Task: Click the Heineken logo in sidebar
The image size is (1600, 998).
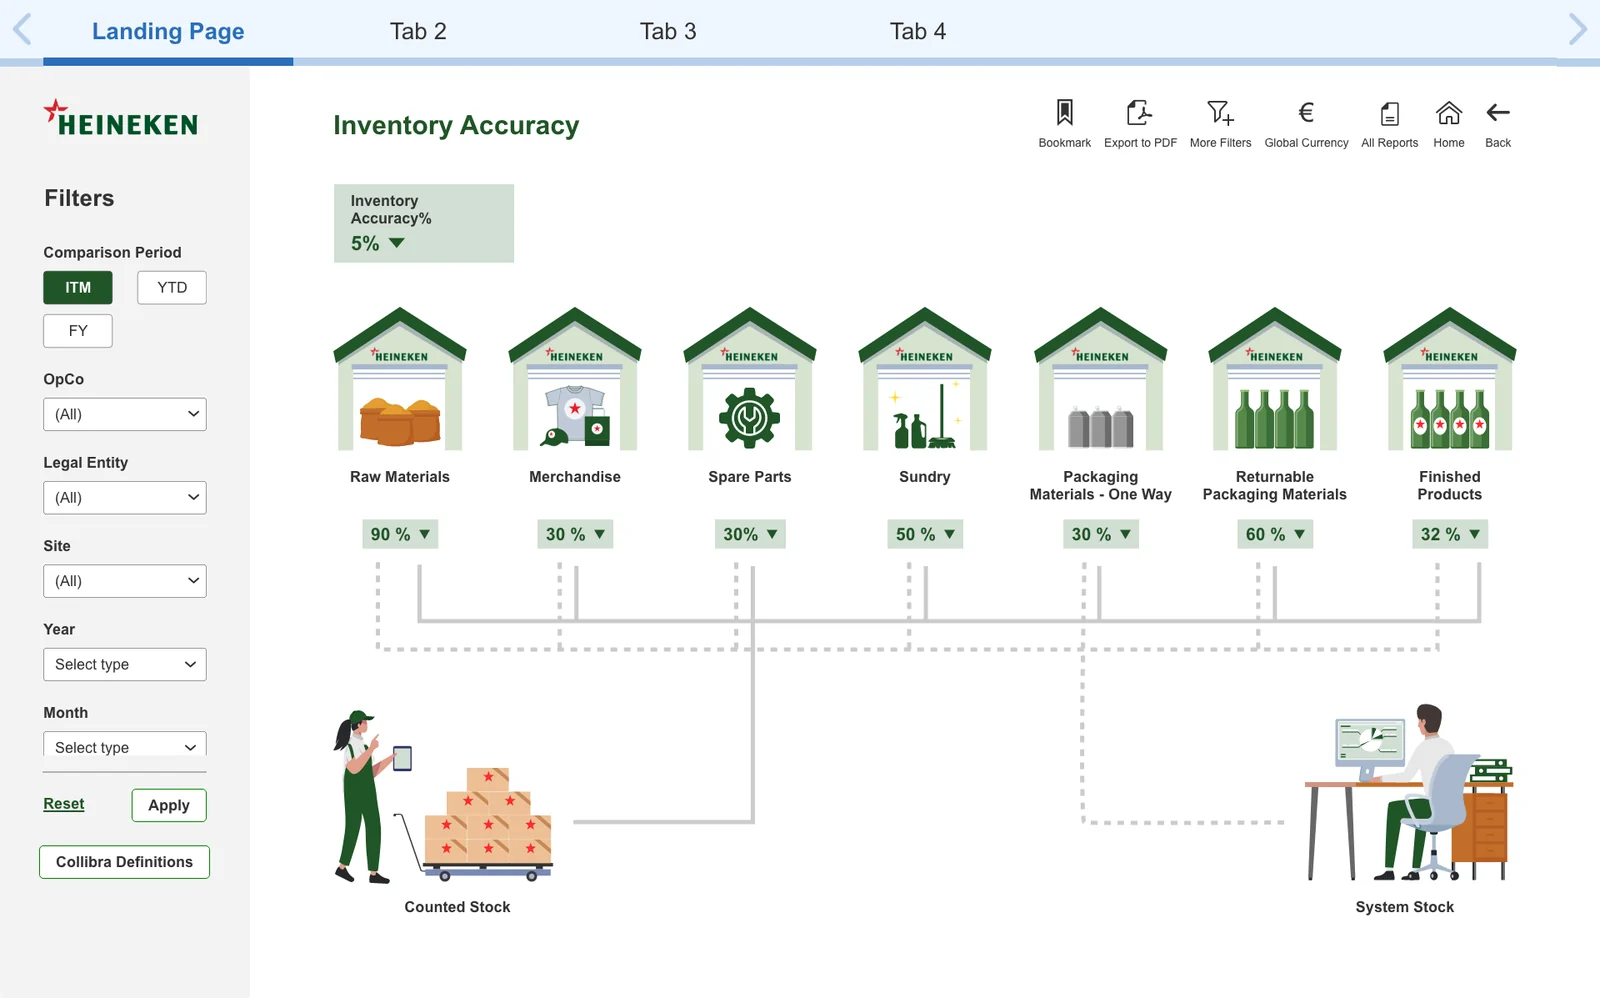Action: (121, 118)
